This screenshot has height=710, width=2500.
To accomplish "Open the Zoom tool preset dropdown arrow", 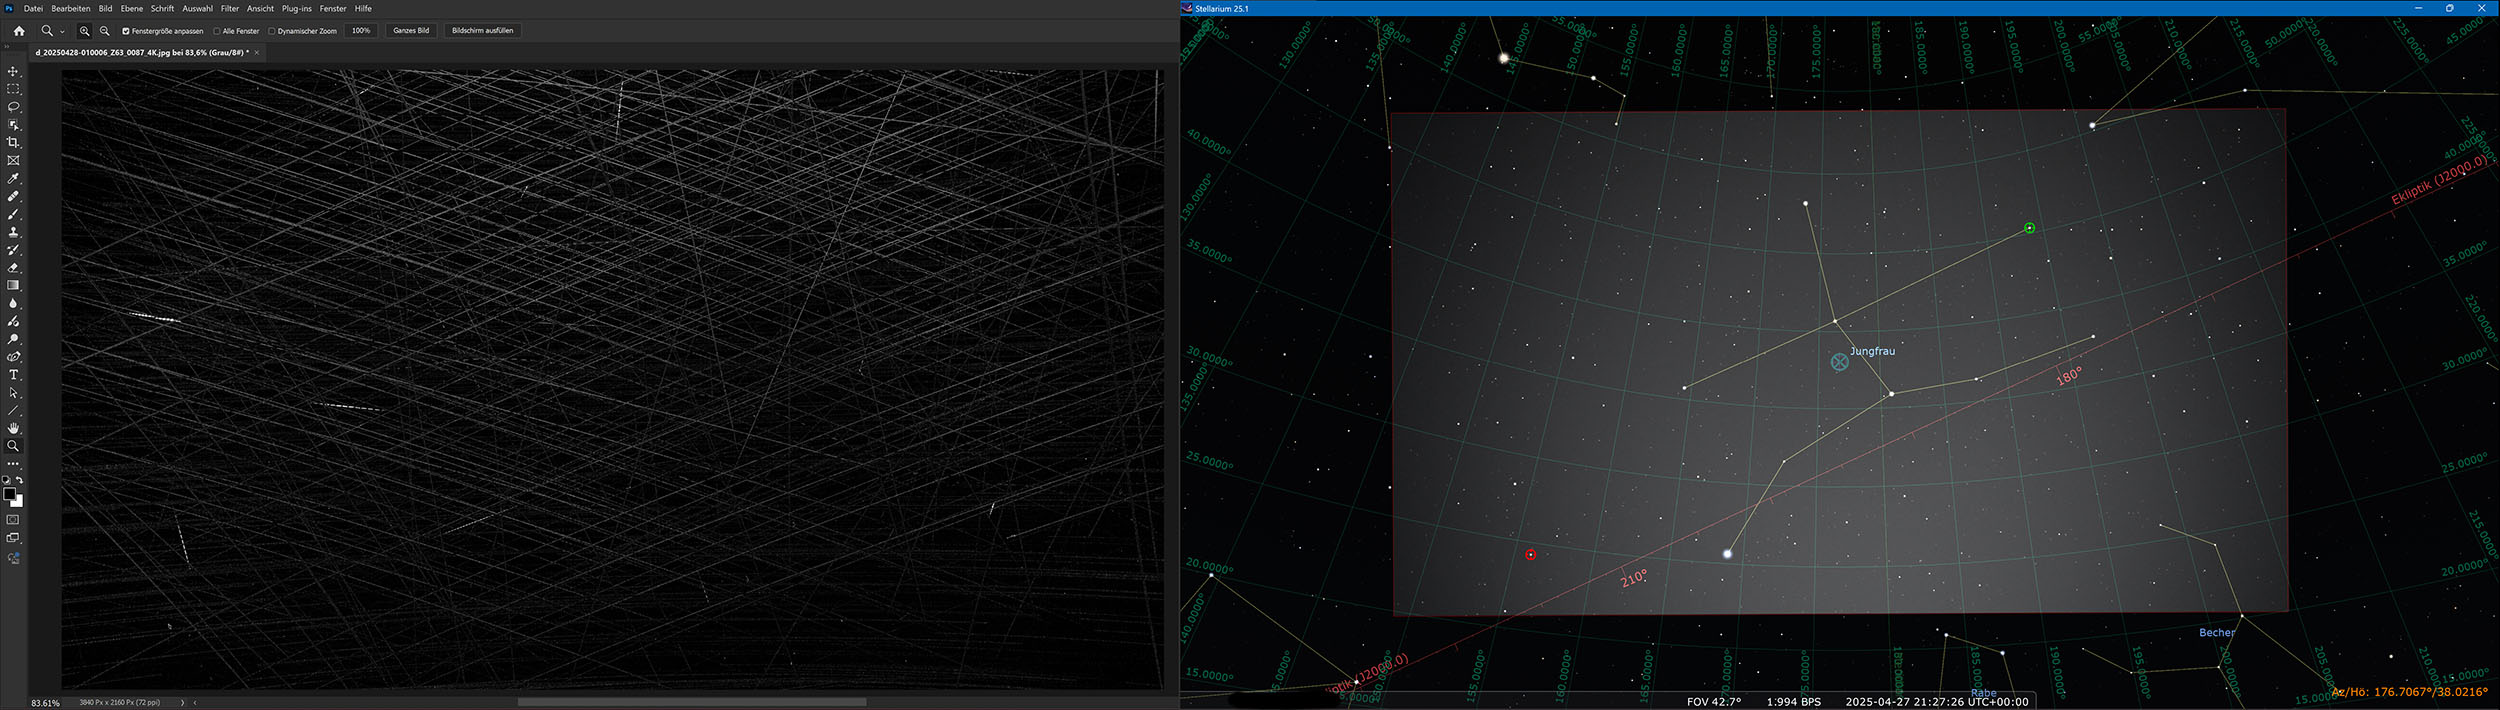I will click(x=62, y=32).
